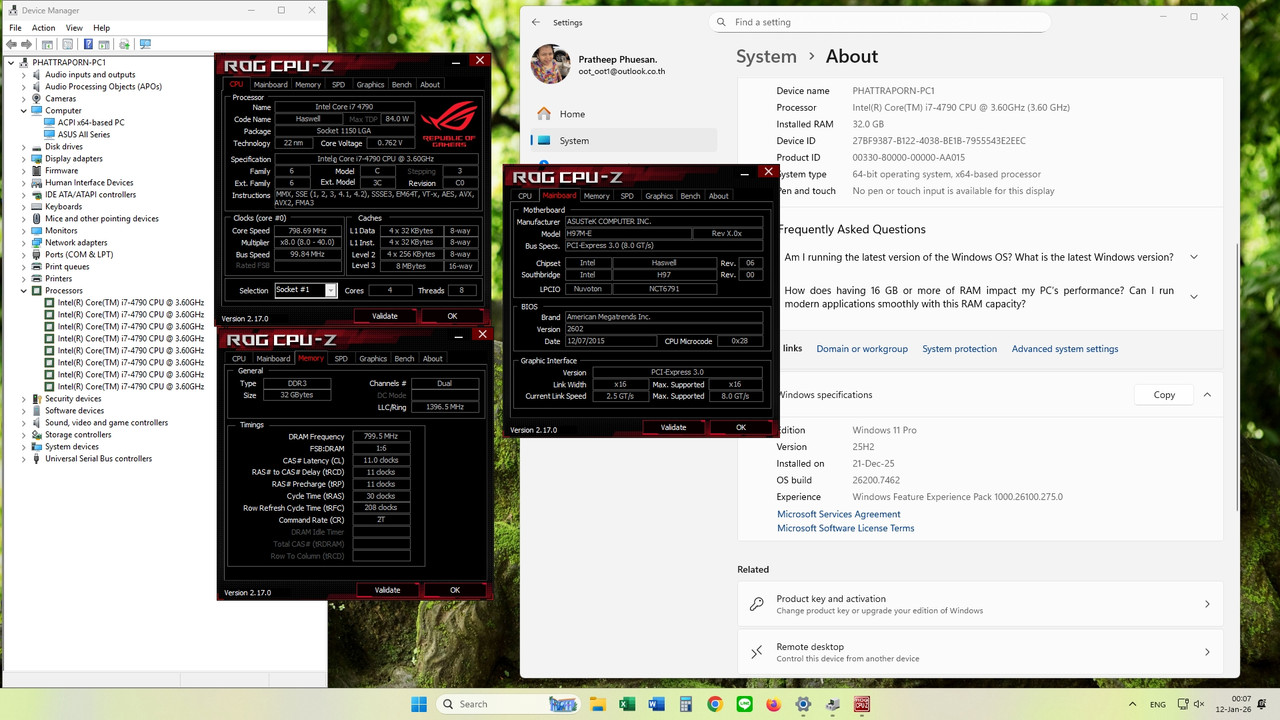
Task: Open the View menu in Device Manager
Action: point(74,28)
